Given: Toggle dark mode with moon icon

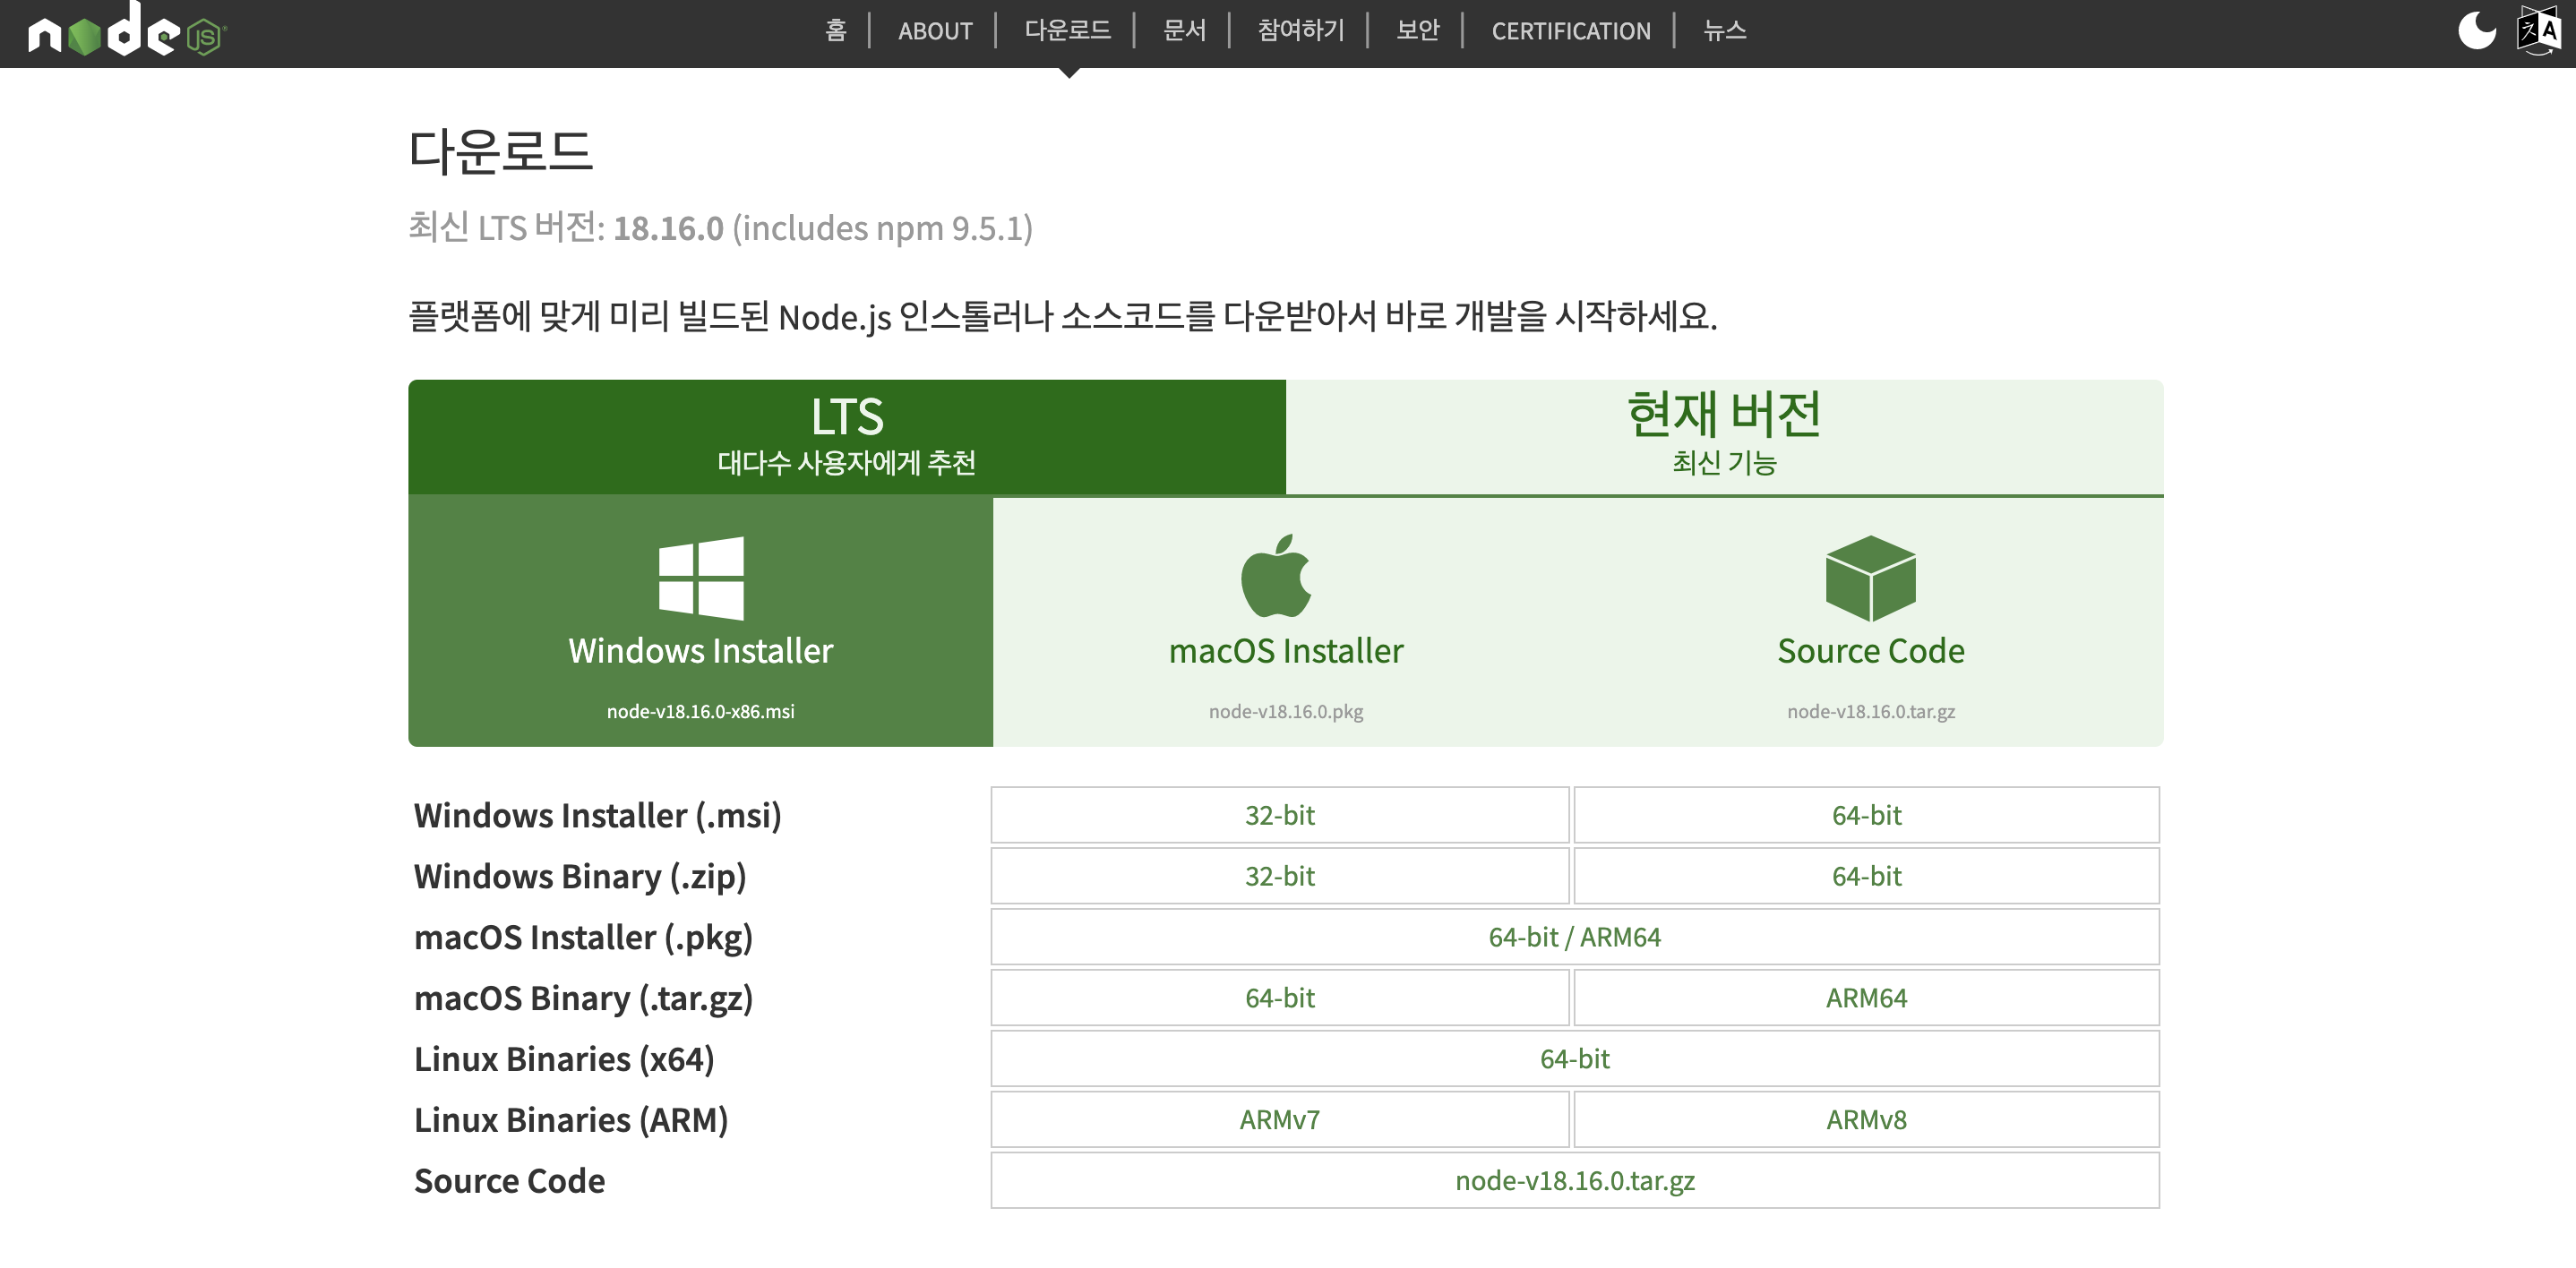Looking at the screenshot, I should coord(2476,30).
